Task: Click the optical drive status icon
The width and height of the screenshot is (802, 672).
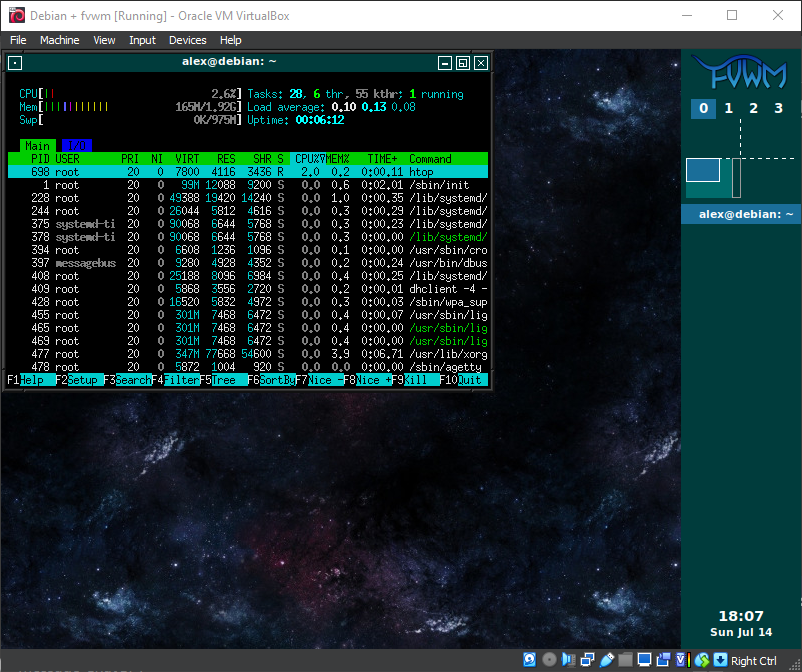Action: 549,660
